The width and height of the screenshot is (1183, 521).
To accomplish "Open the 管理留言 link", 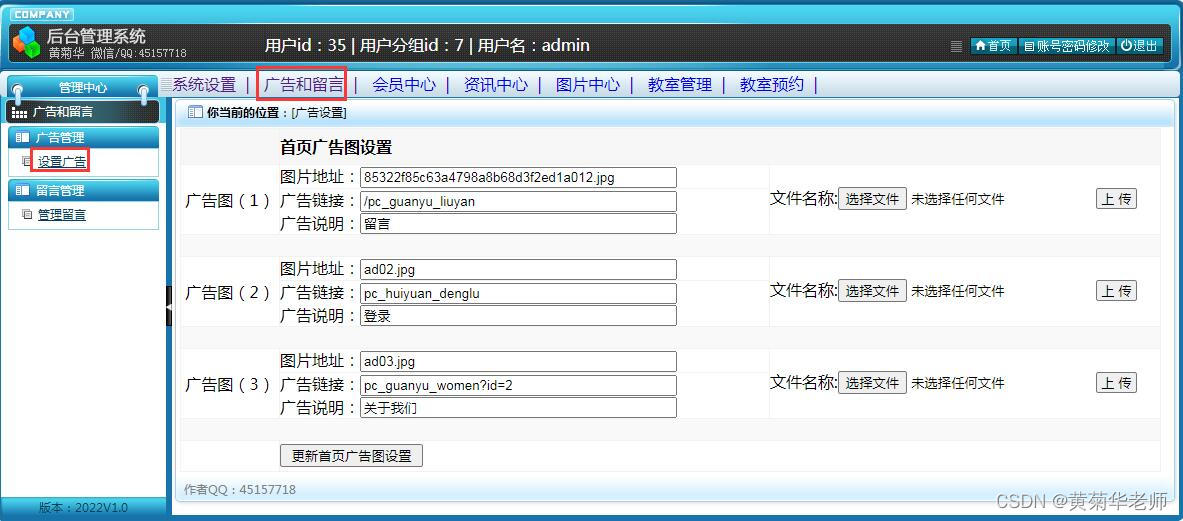I will point(62,215).
